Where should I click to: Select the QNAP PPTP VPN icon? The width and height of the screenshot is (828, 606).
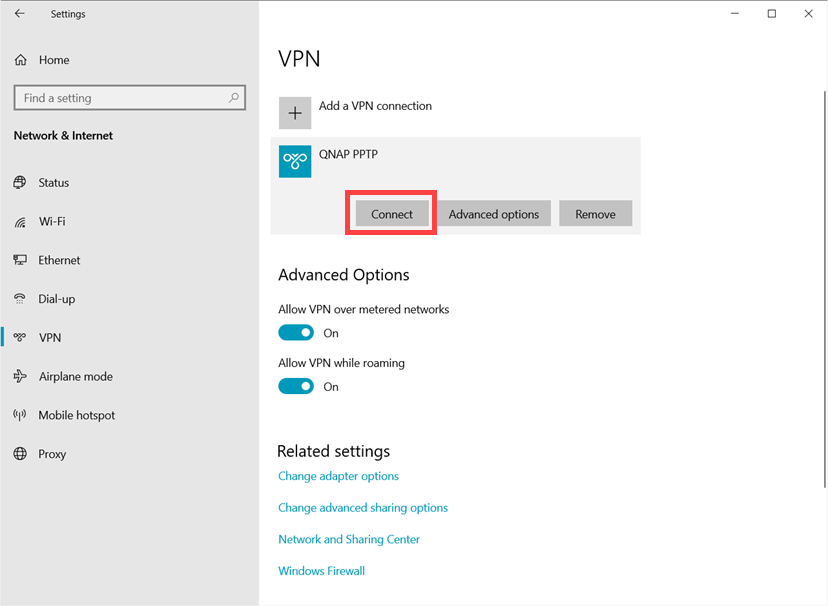(295, 161)
